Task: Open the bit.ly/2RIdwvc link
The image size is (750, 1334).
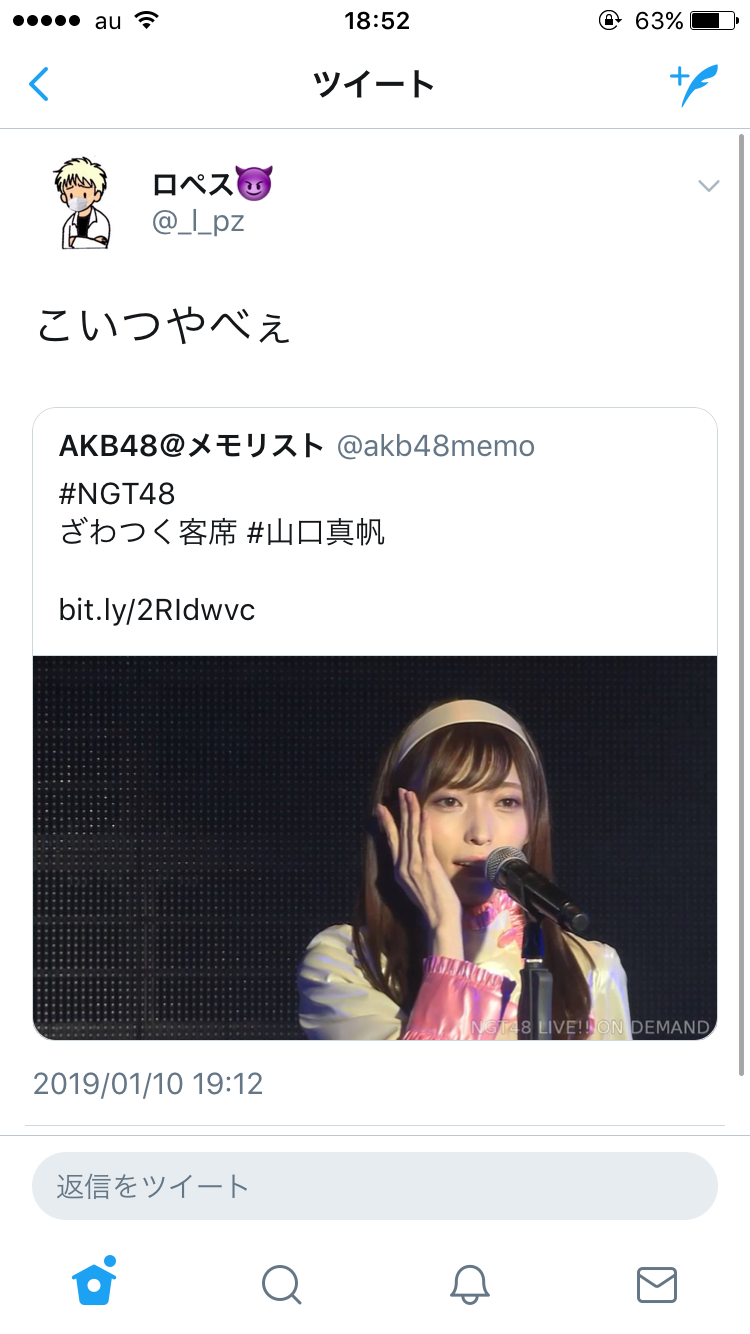Action: pyautogui.click(x=157, y=609)
